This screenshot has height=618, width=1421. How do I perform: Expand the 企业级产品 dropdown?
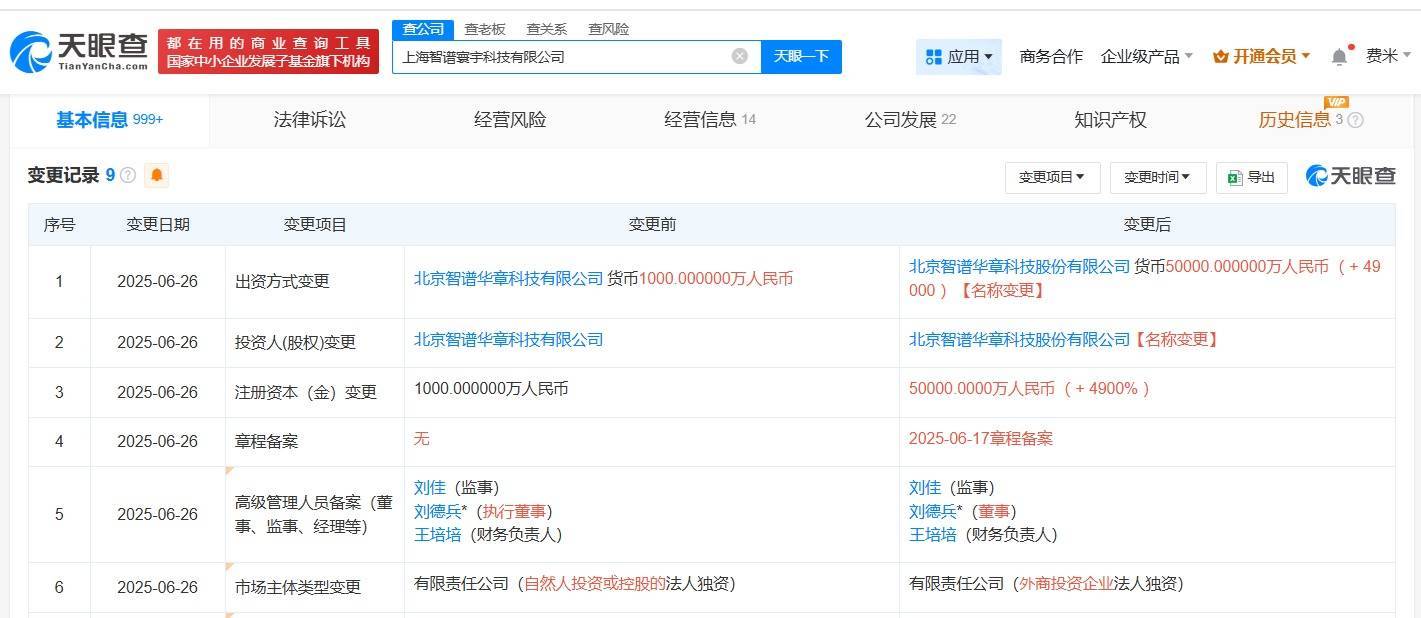click(x=1146, y=56)
